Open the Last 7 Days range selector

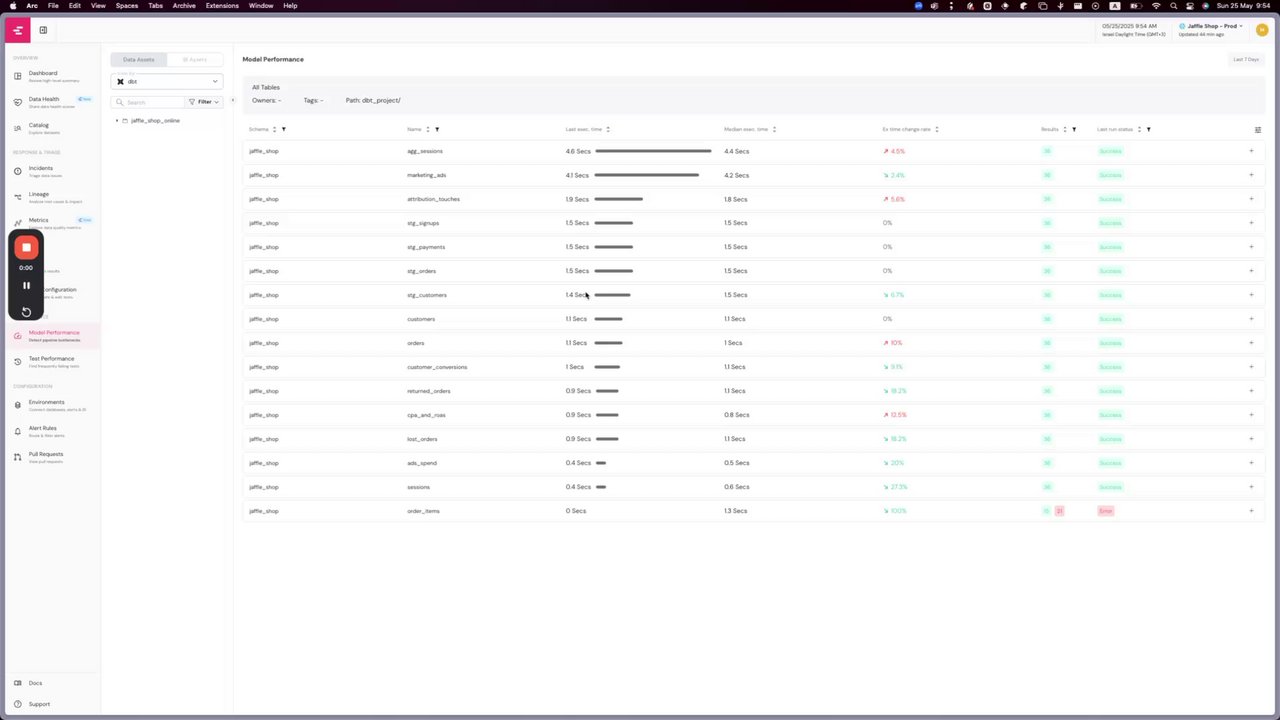point(1246,59)
